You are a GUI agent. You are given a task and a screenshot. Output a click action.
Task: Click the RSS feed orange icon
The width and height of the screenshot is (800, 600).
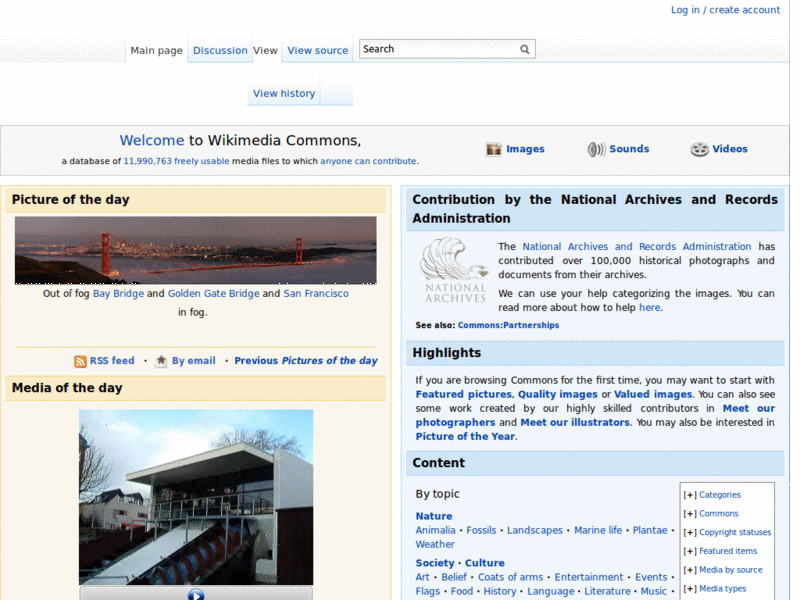point(80,361)
